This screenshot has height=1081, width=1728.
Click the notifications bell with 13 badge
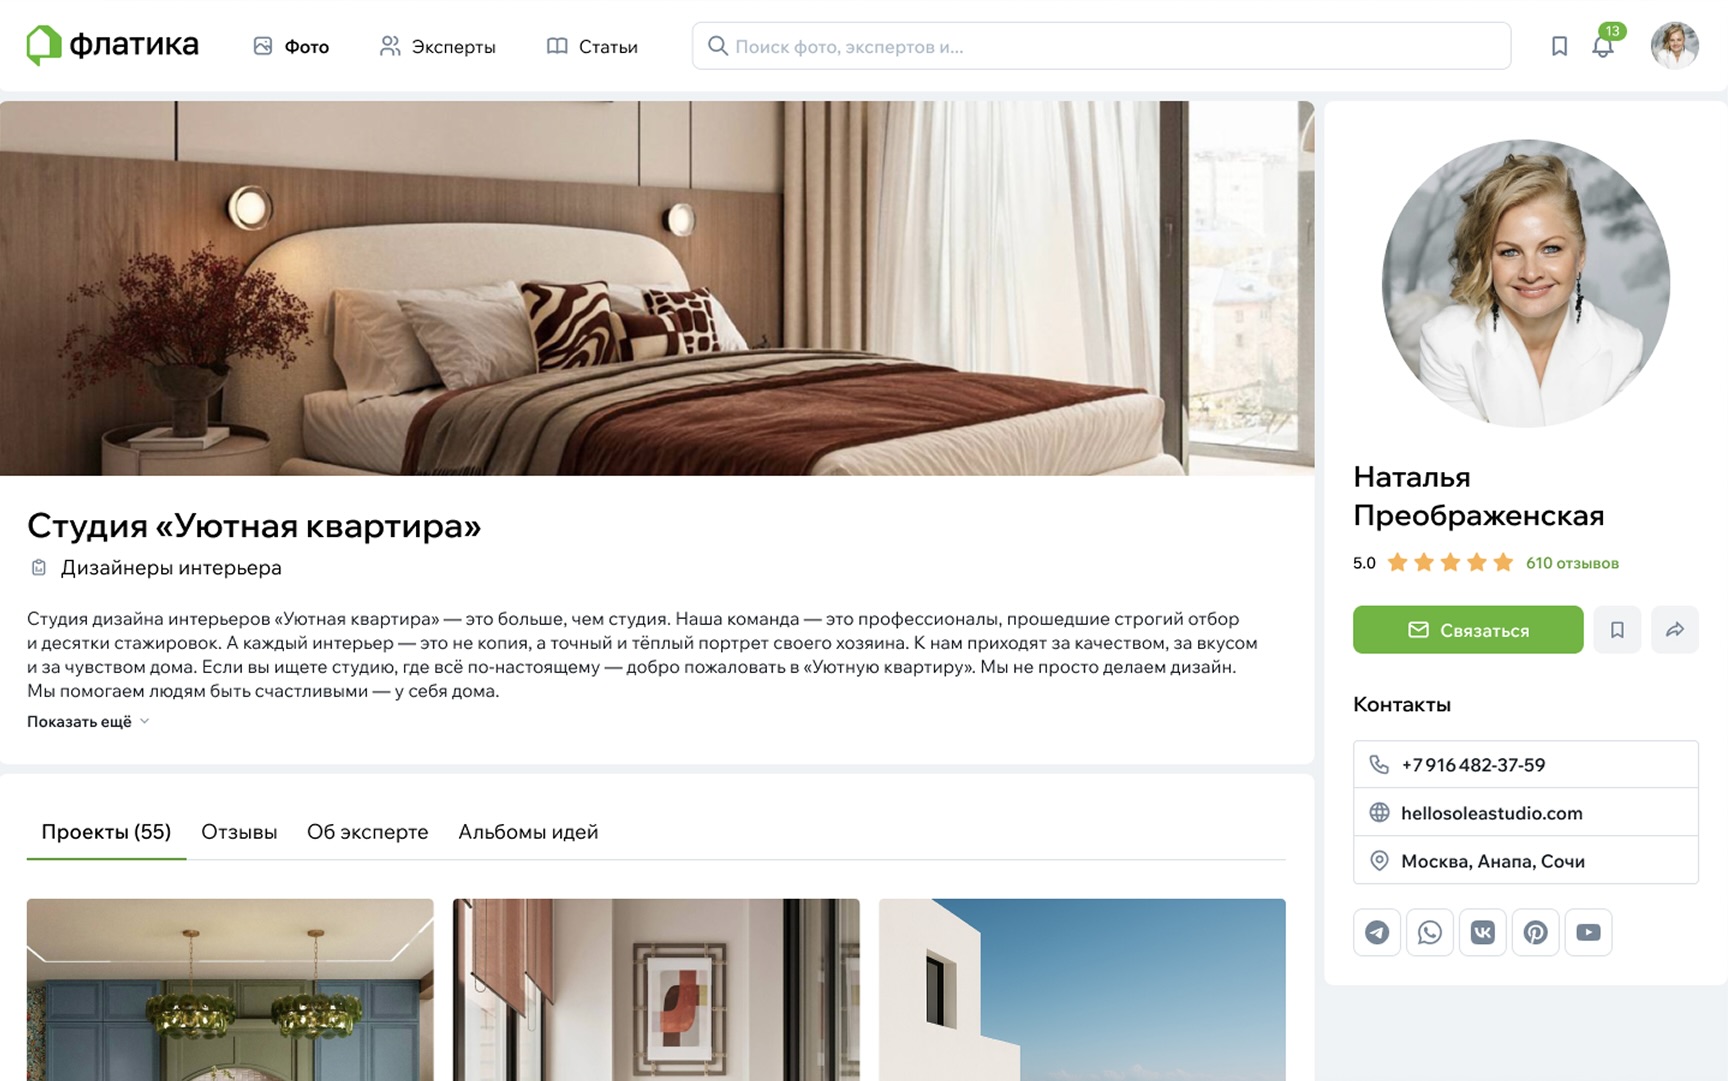(x=1604, y=45)
